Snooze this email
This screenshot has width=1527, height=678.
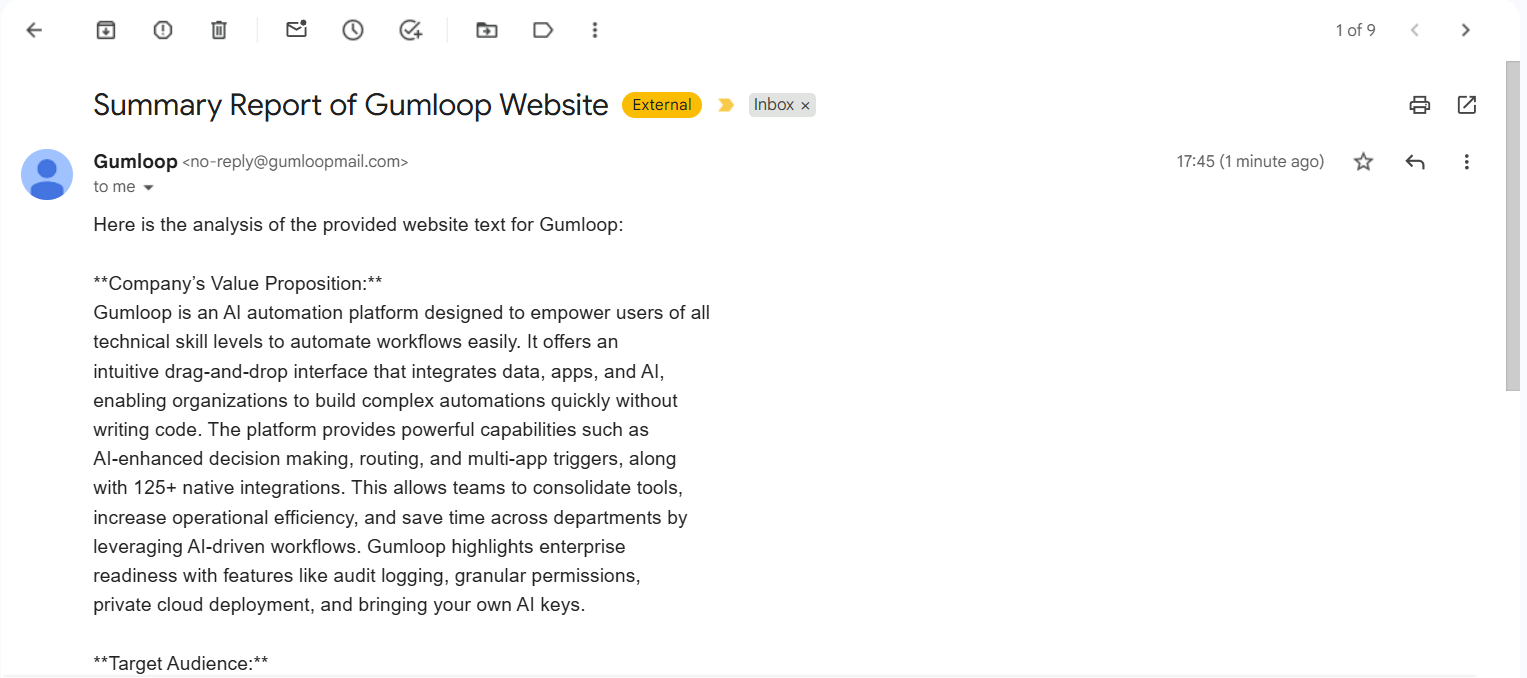(352, 30)
